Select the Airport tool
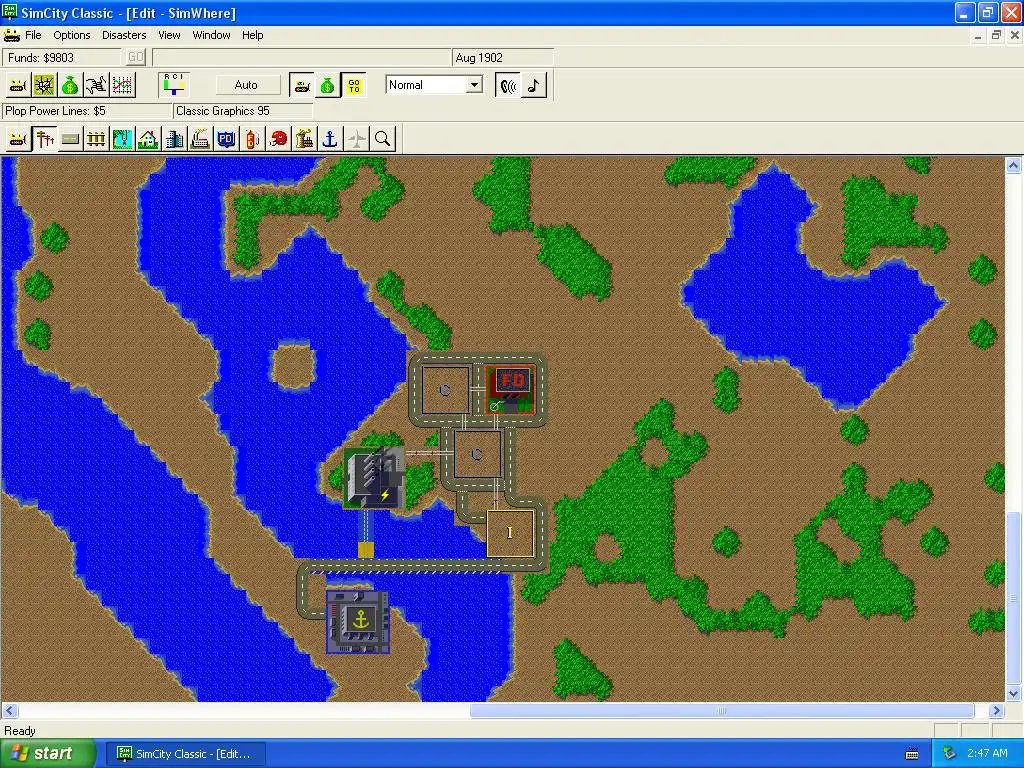The height and width of the screenshot is (768, 1024). [357, 139]
